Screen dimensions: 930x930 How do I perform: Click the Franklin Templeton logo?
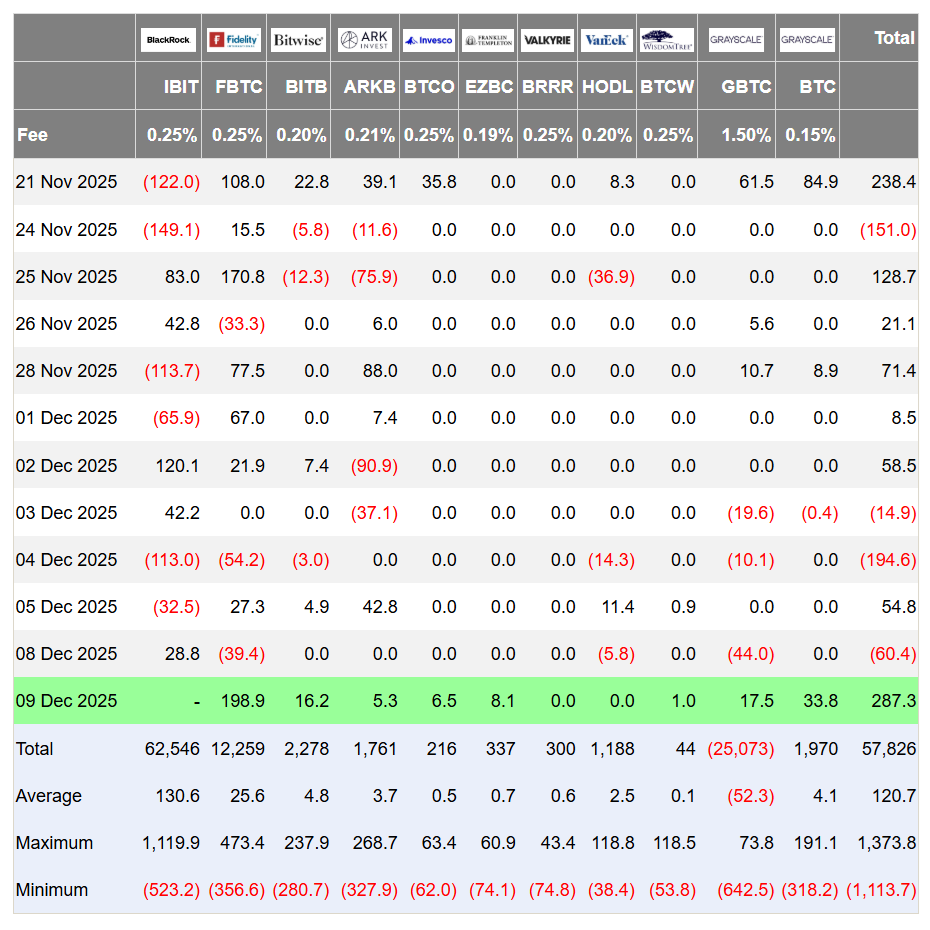(488, 40)
